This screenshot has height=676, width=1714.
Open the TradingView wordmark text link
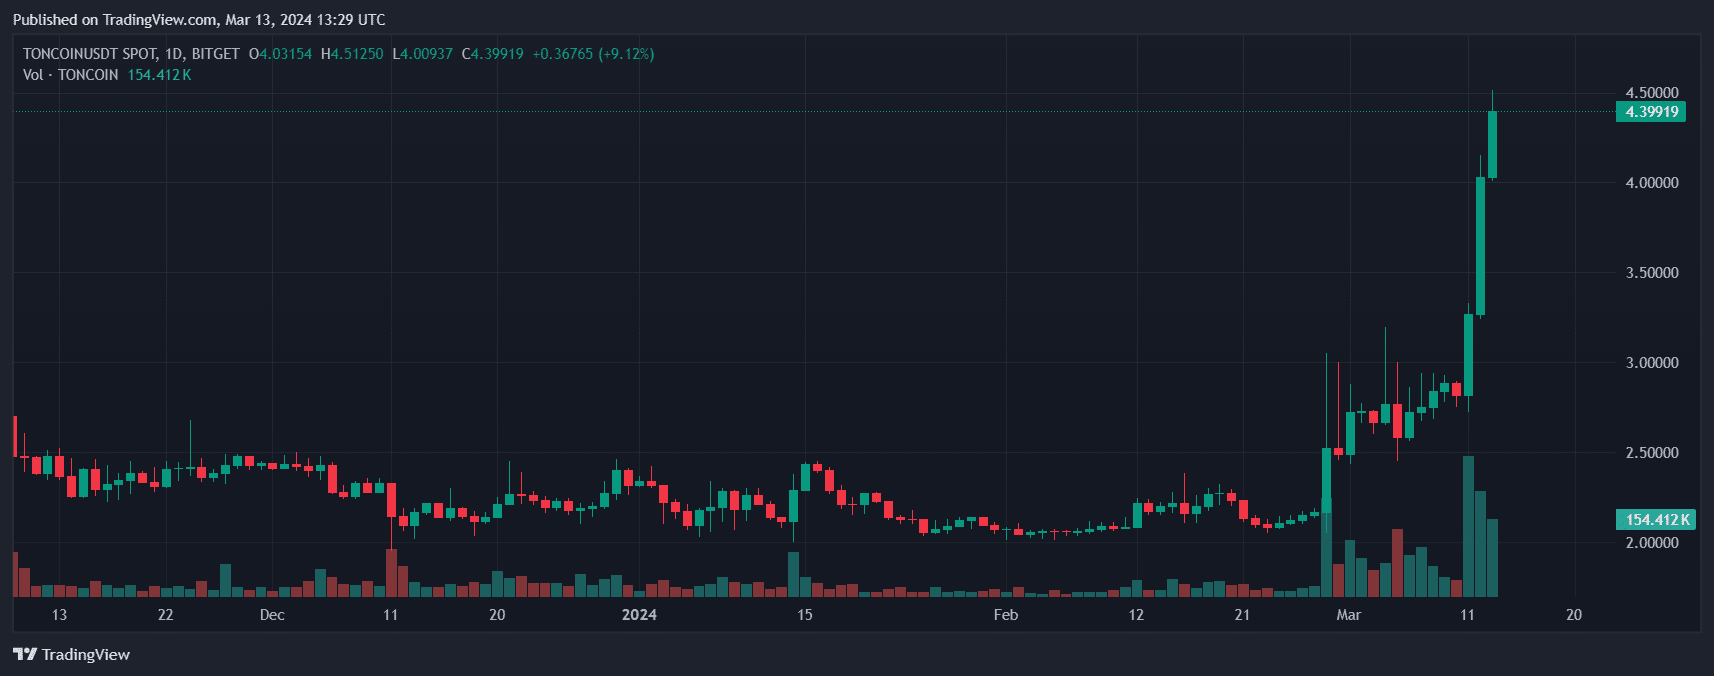pos(86,654)
